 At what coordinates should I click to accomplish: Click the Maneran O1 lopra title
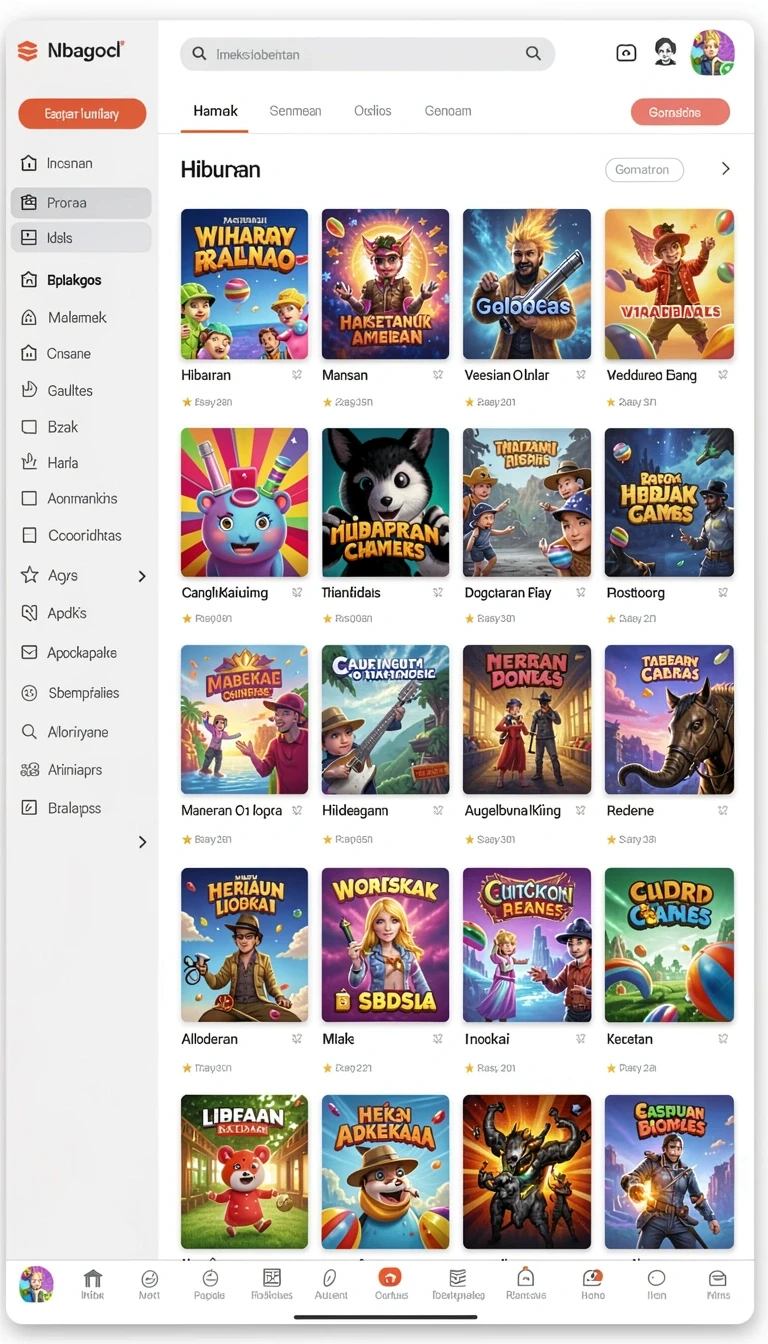pyautogui.click(x=232, y=811)
